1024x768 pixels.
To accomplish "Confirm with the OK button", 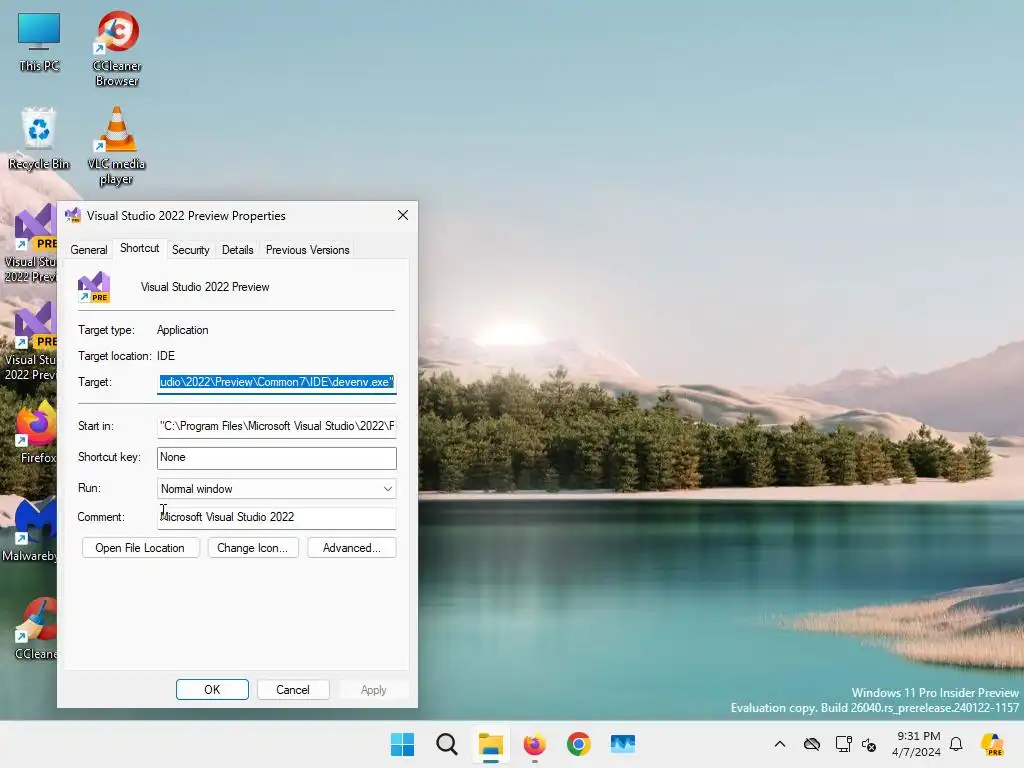I will point(212,690).
